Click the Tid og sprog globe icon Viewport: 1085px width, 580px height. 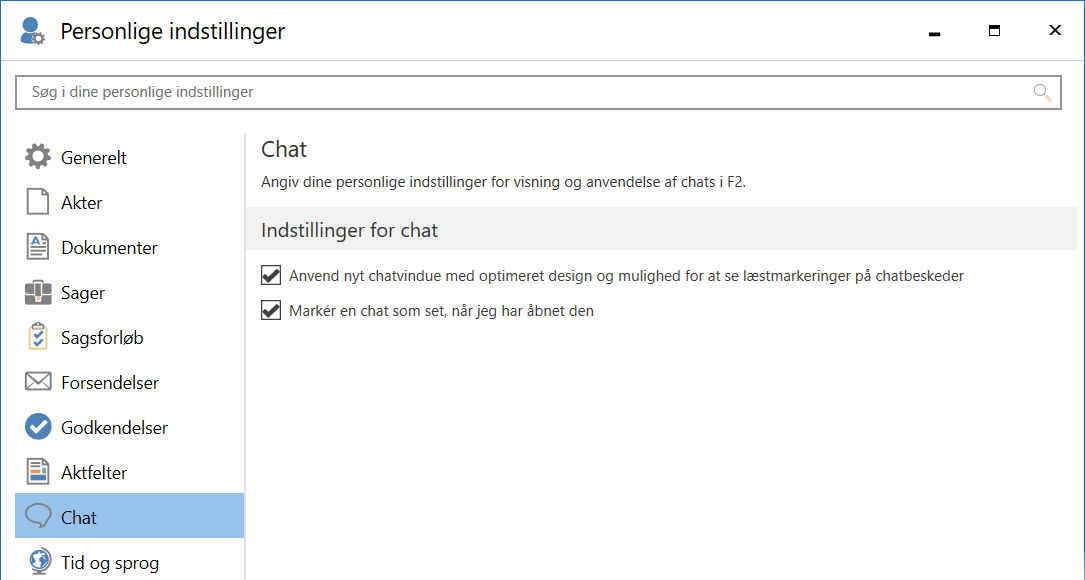[39, 562]
